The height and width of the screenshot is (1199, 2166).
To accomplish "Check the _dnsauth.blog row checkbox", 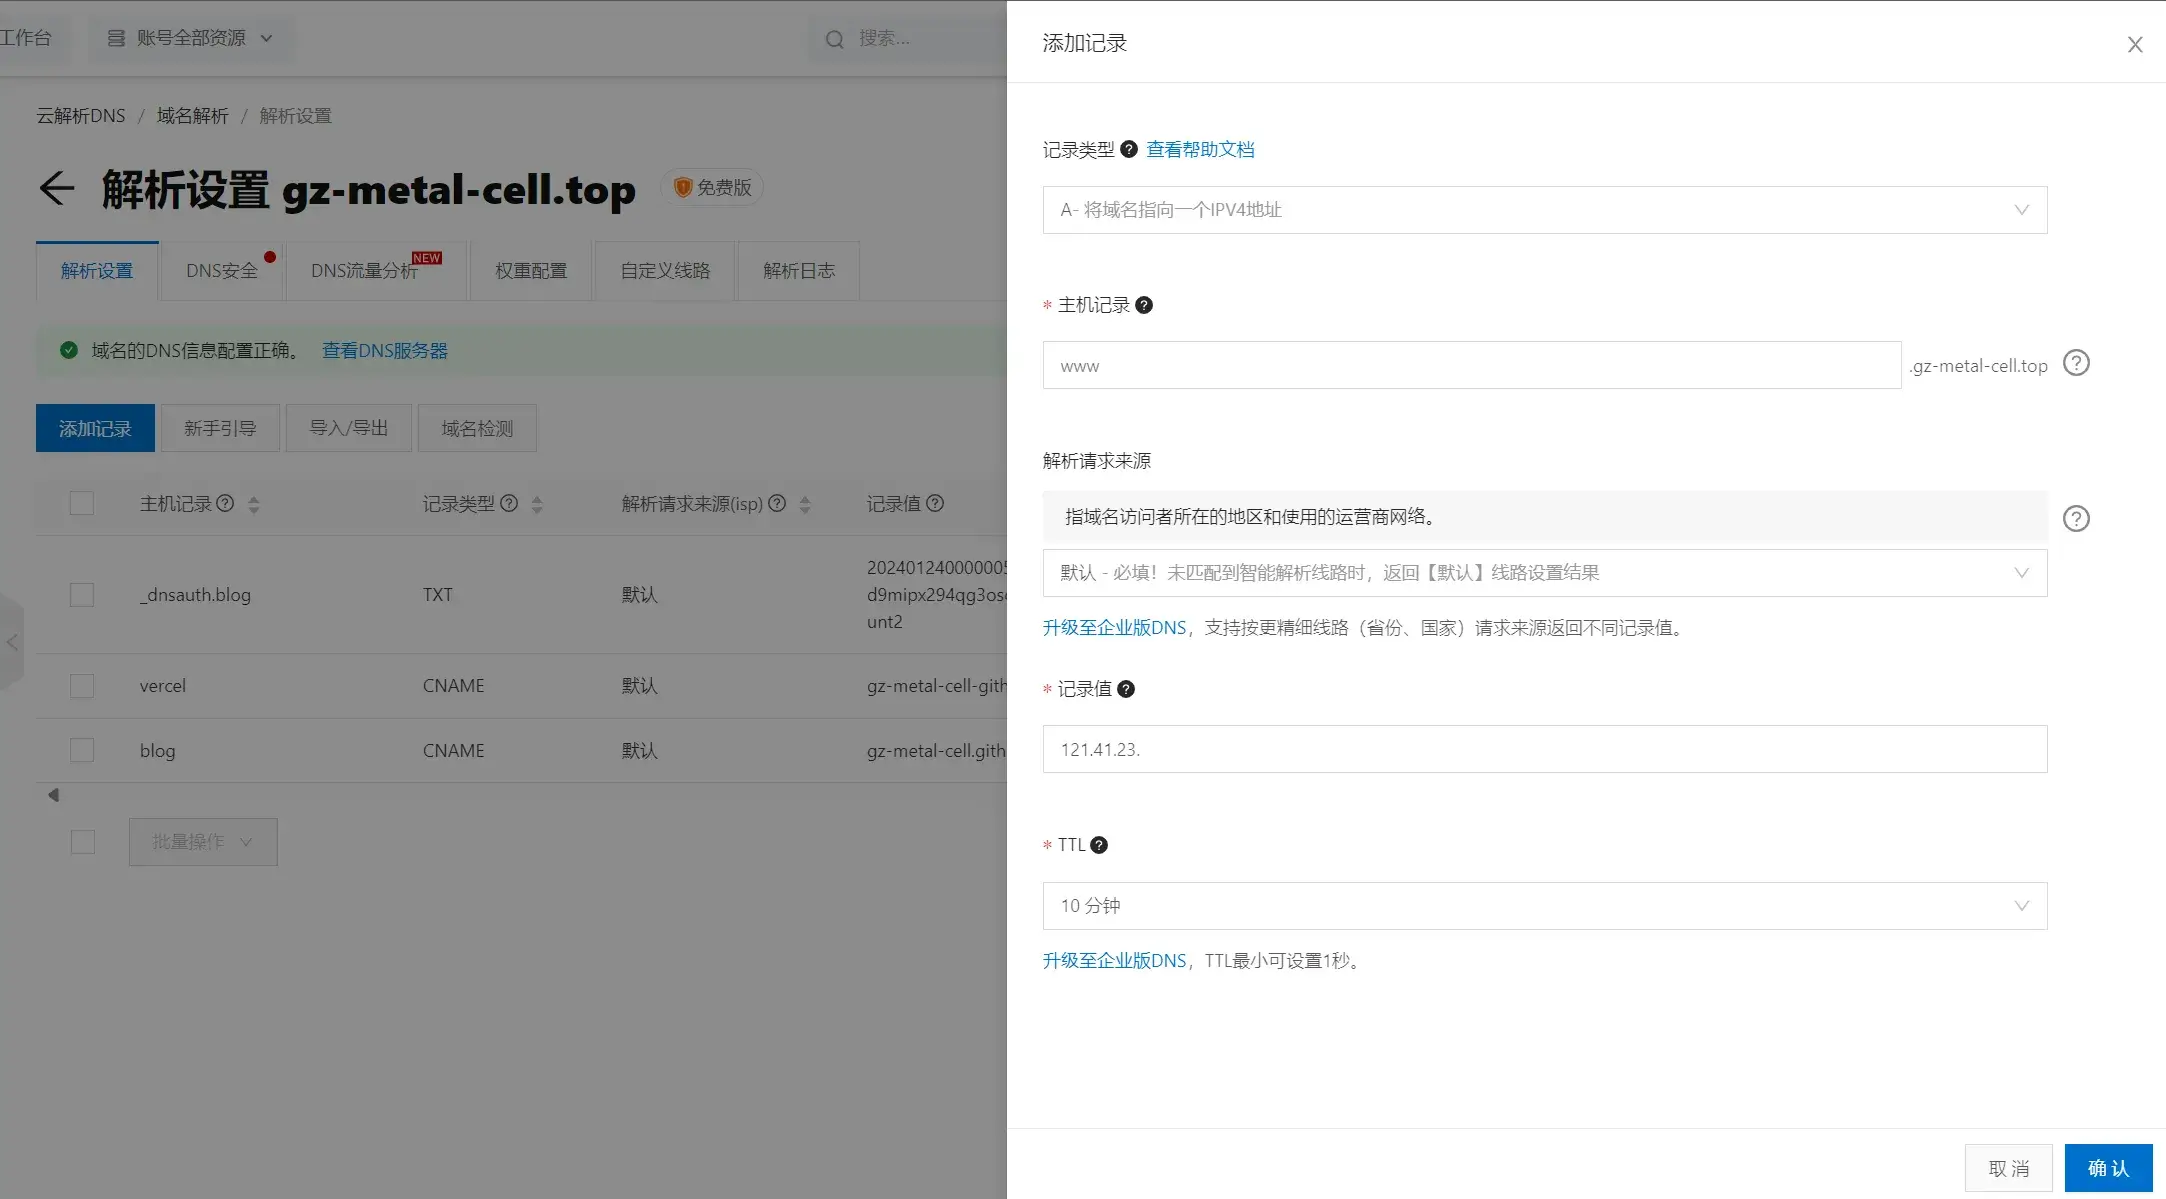I will [82, 595].
